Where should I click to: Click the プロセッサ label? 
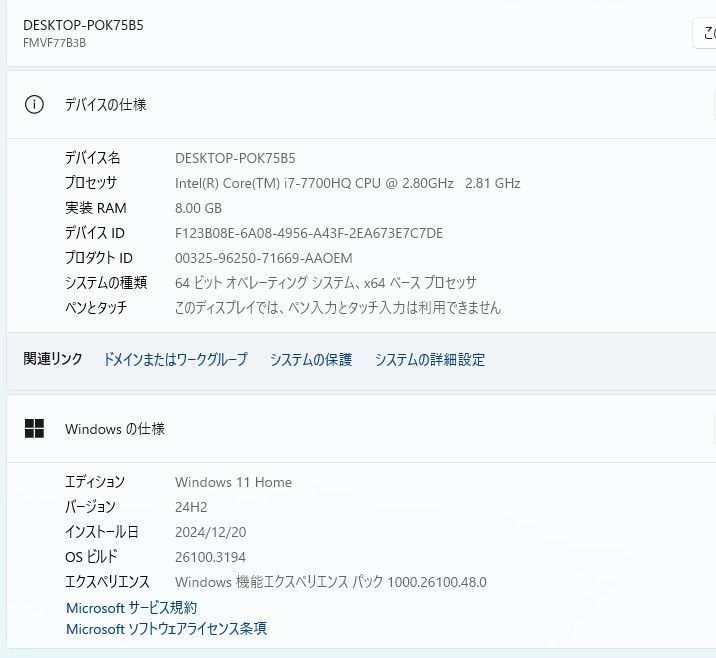pos(91,183)
